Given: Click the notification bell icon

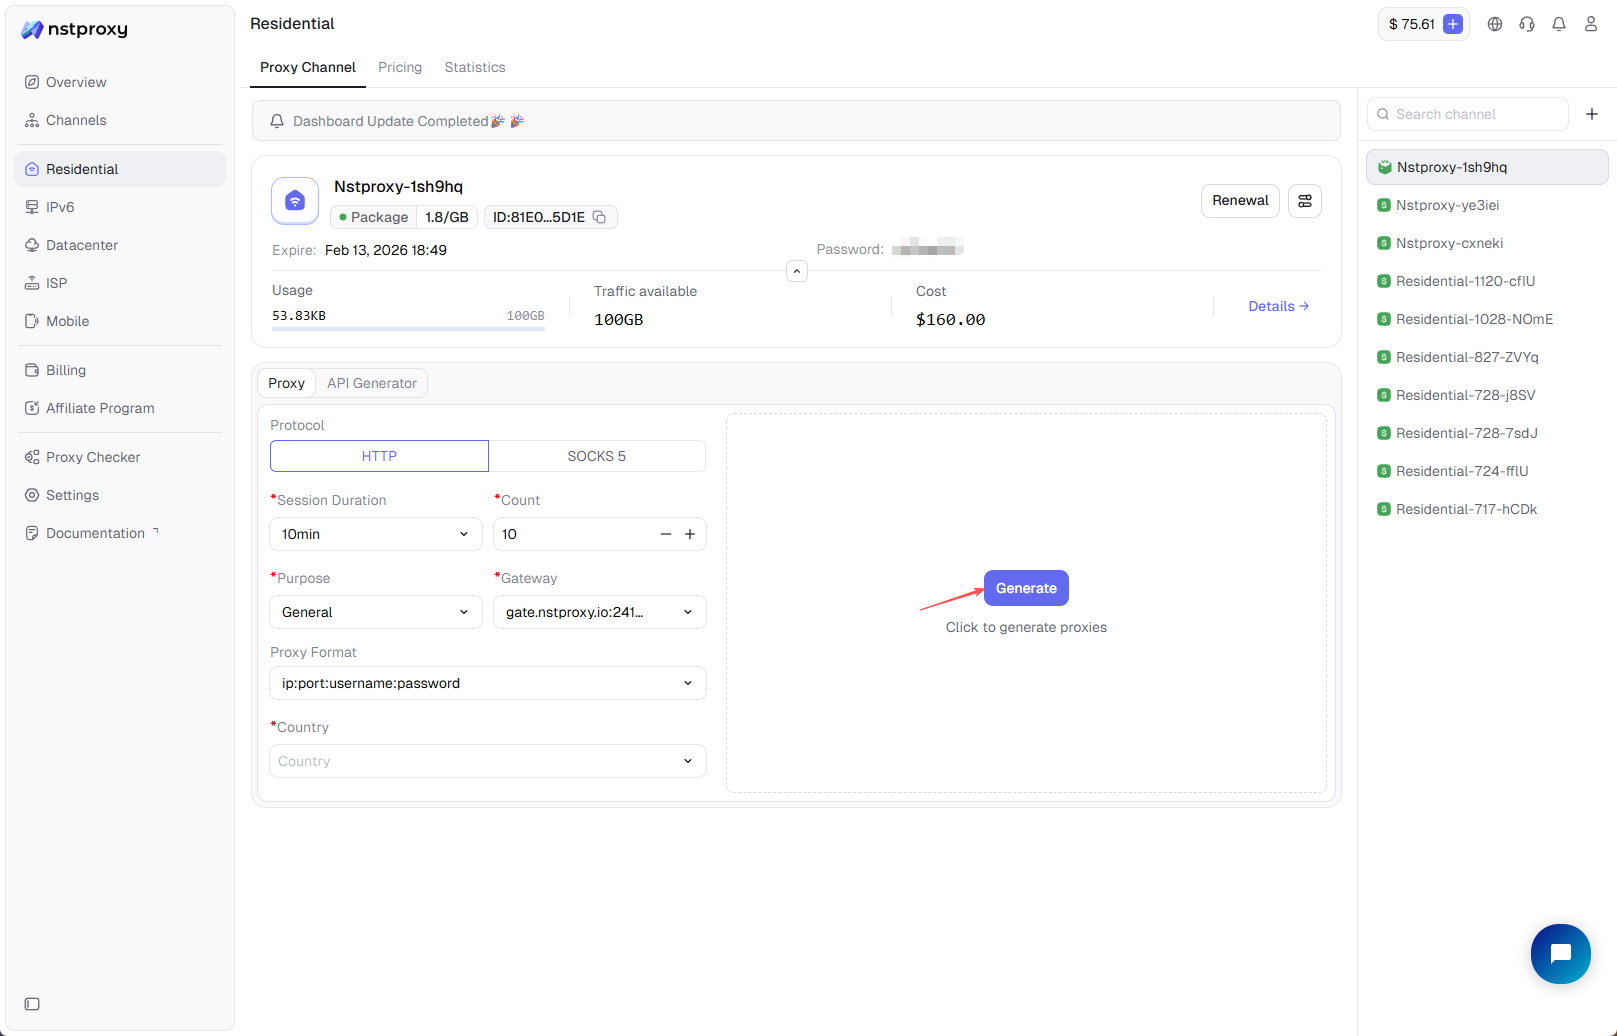Looking at the screenshot, I should coord(1558,24).
